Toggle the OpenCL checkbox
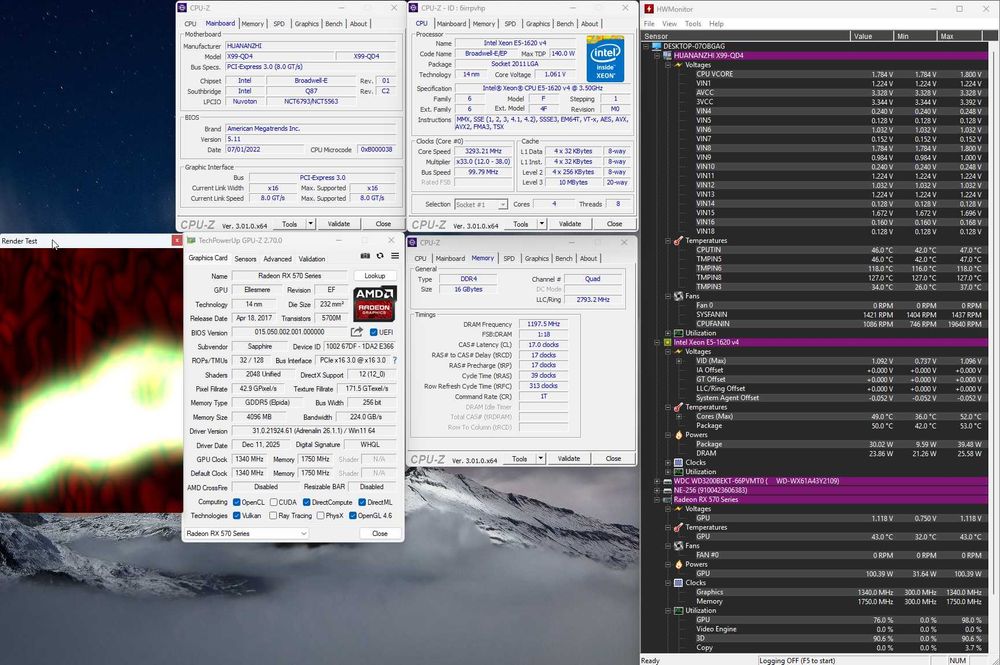 [237, 502]
